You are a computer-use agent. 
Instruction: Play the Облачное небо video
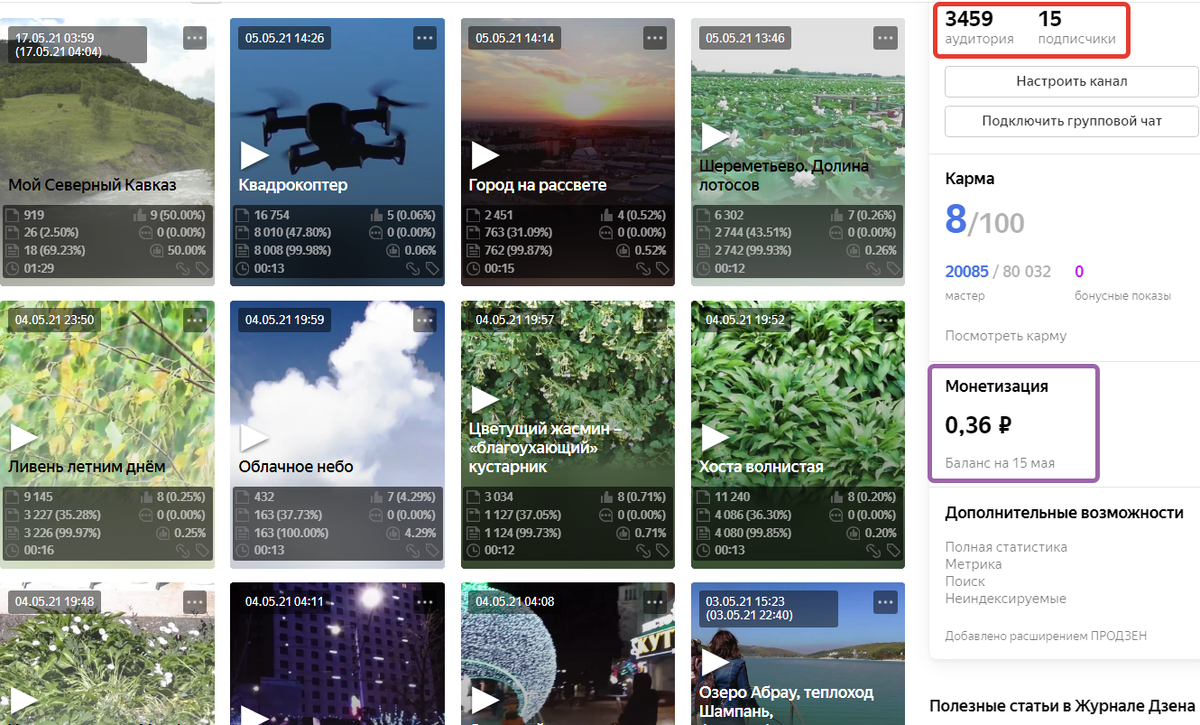coord(254,437)
